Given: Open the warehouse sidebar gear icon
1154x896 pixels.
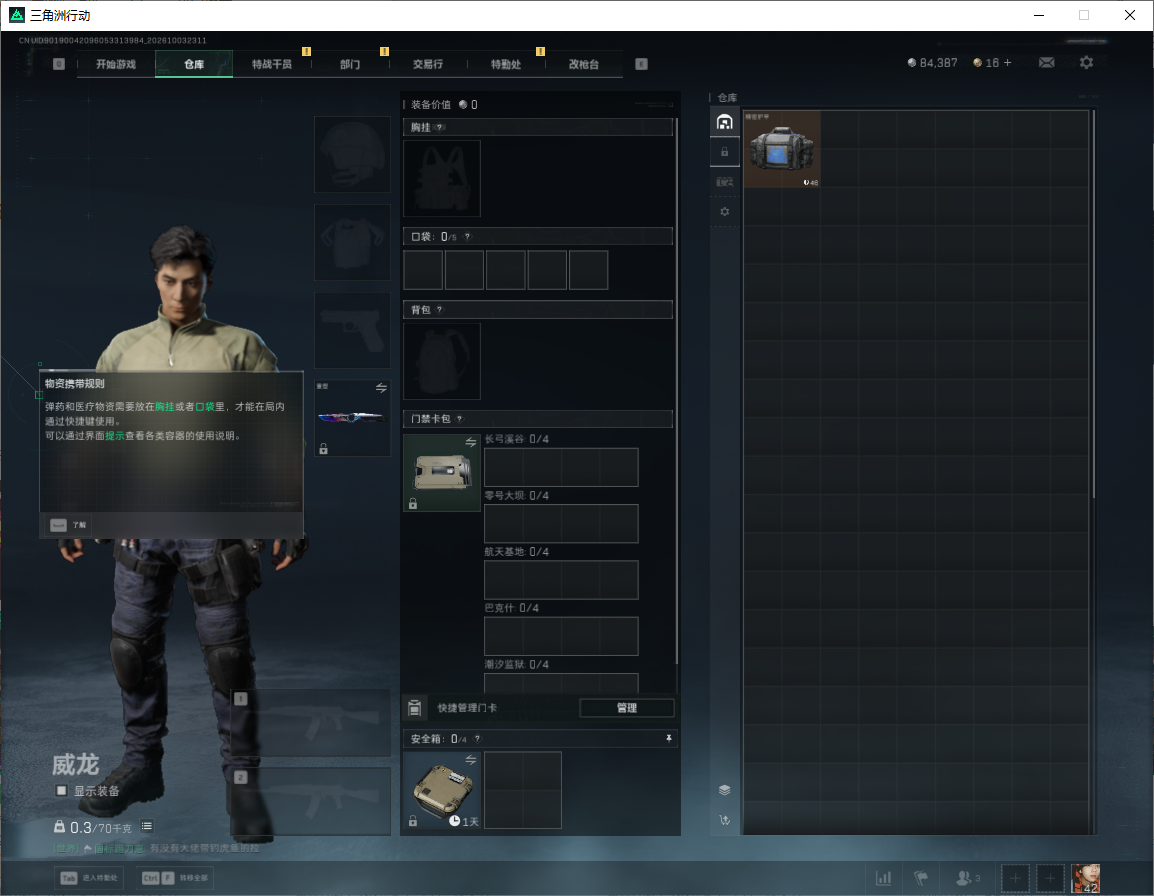Looking at the screenshot, I should point(724,212).
